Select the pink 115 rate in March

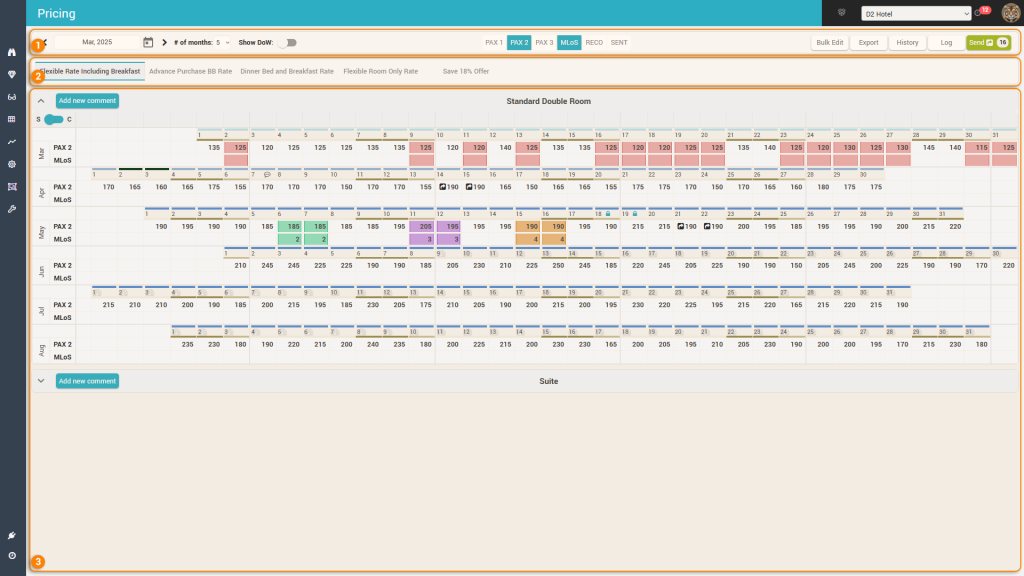tap(977, 148)
